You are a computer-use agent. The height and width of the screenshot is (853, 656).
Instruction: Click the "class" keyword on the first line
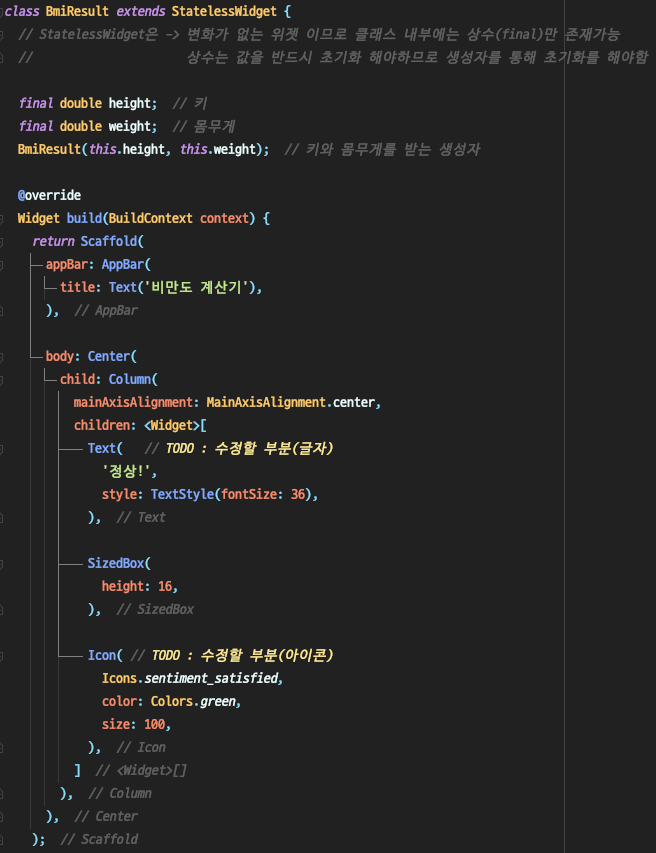pos(22,11)
